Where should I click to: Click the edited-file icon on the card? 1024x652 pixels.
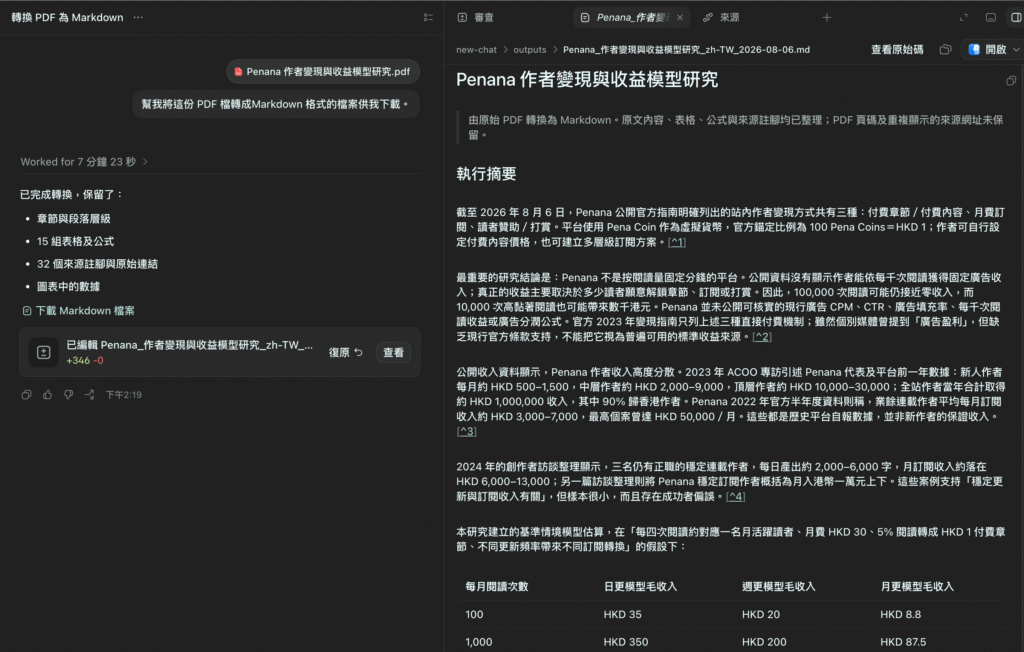(x=43, y=353)
